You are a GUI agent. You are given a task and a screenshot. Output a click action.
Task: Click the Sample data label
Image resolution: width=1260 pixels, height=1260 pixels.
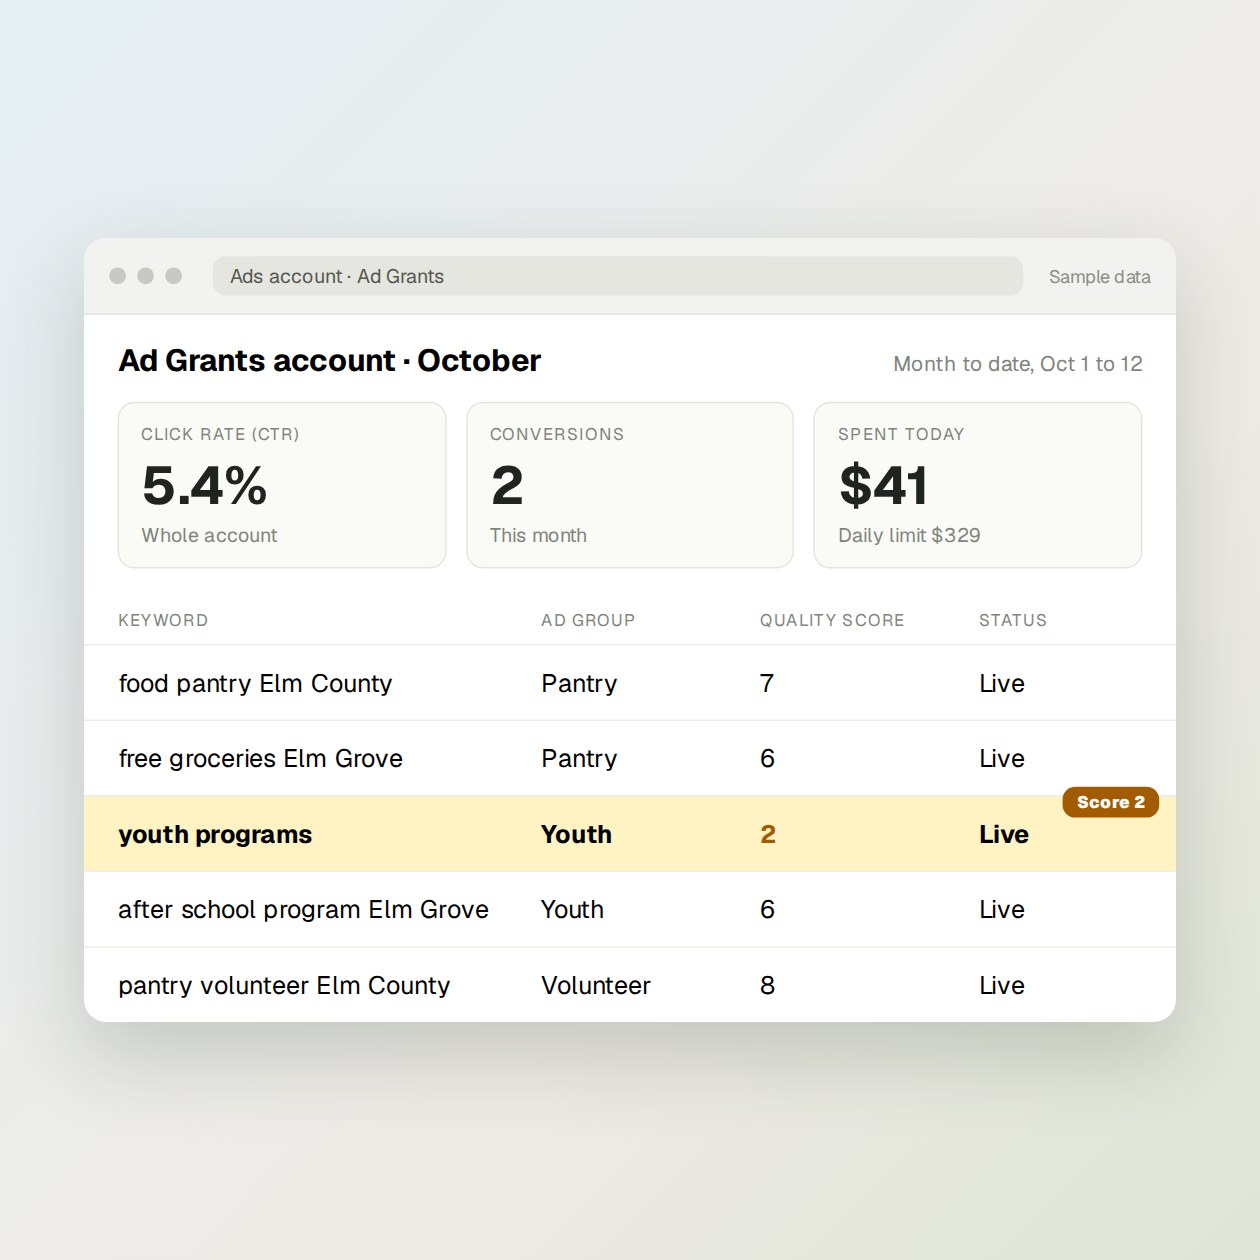pos(1099,277)
